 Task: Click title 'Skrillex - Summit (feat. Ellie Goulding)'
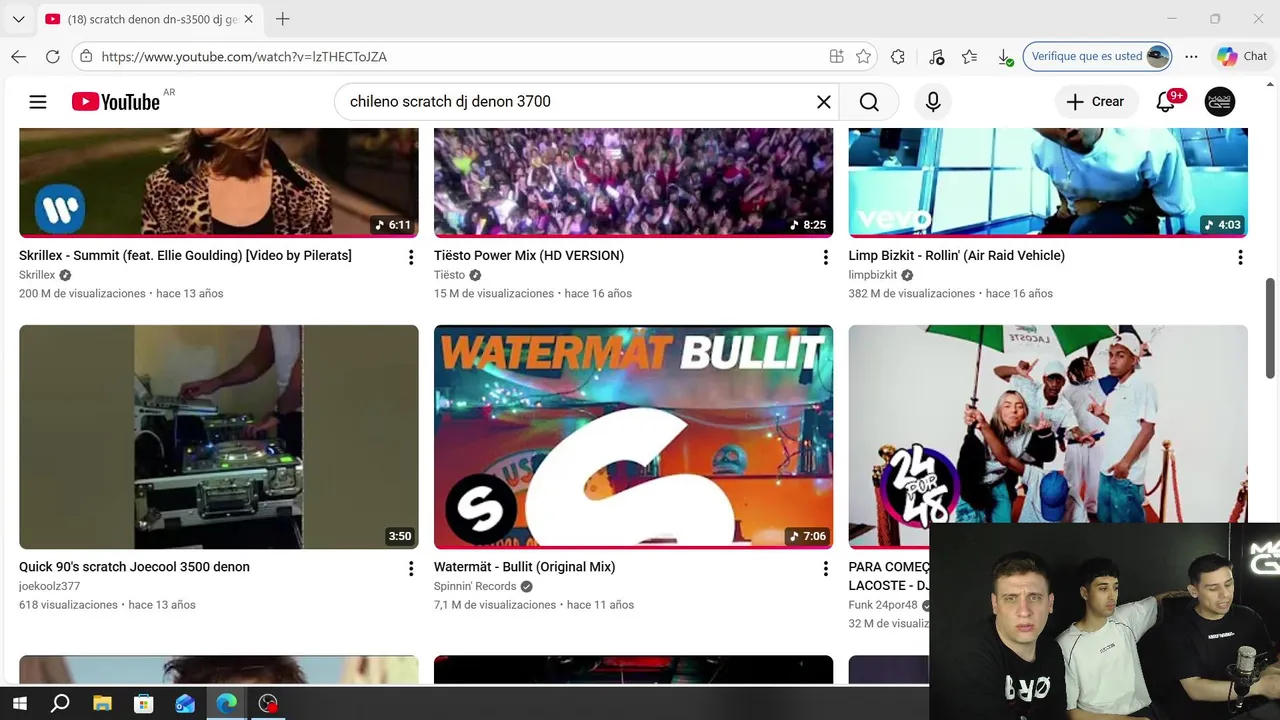click(x=185, y=256)
